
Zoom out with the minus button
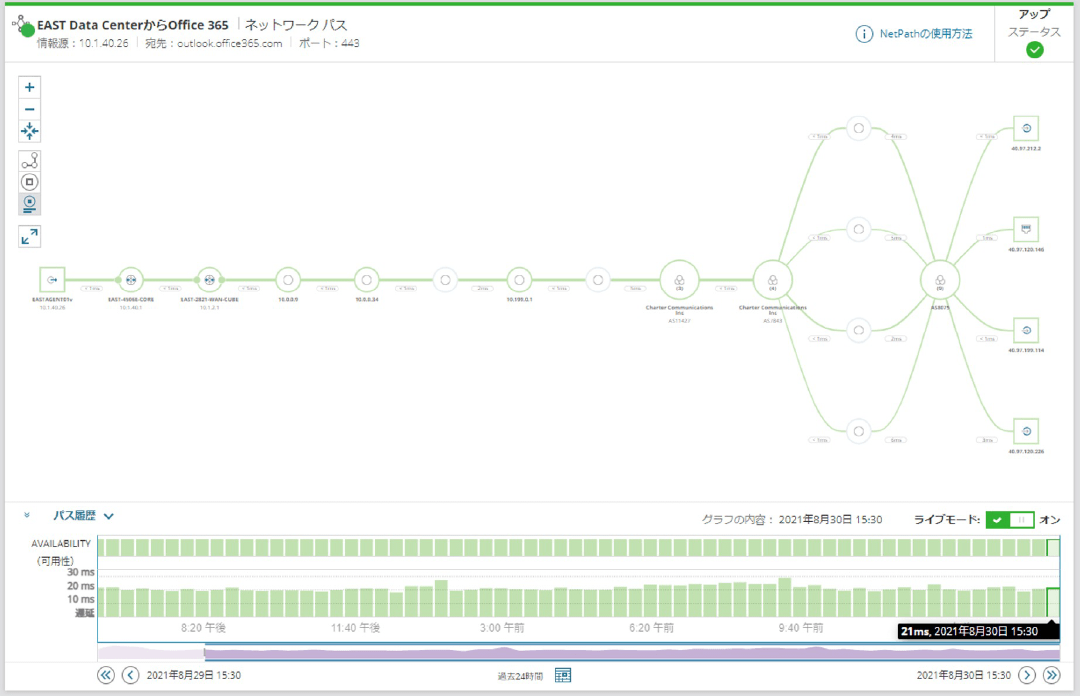click(29, 110)
